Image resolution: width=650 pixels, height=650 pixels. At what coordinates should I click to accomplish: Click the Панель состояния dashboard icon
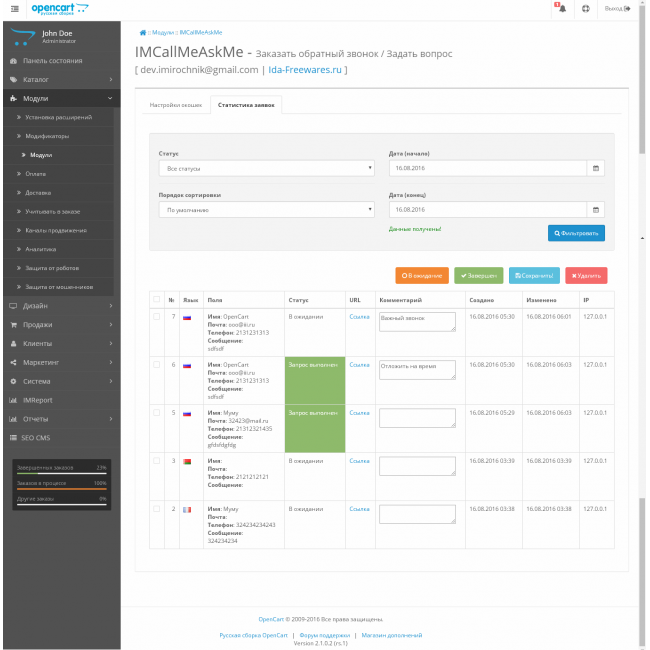[x=13, y=60]
